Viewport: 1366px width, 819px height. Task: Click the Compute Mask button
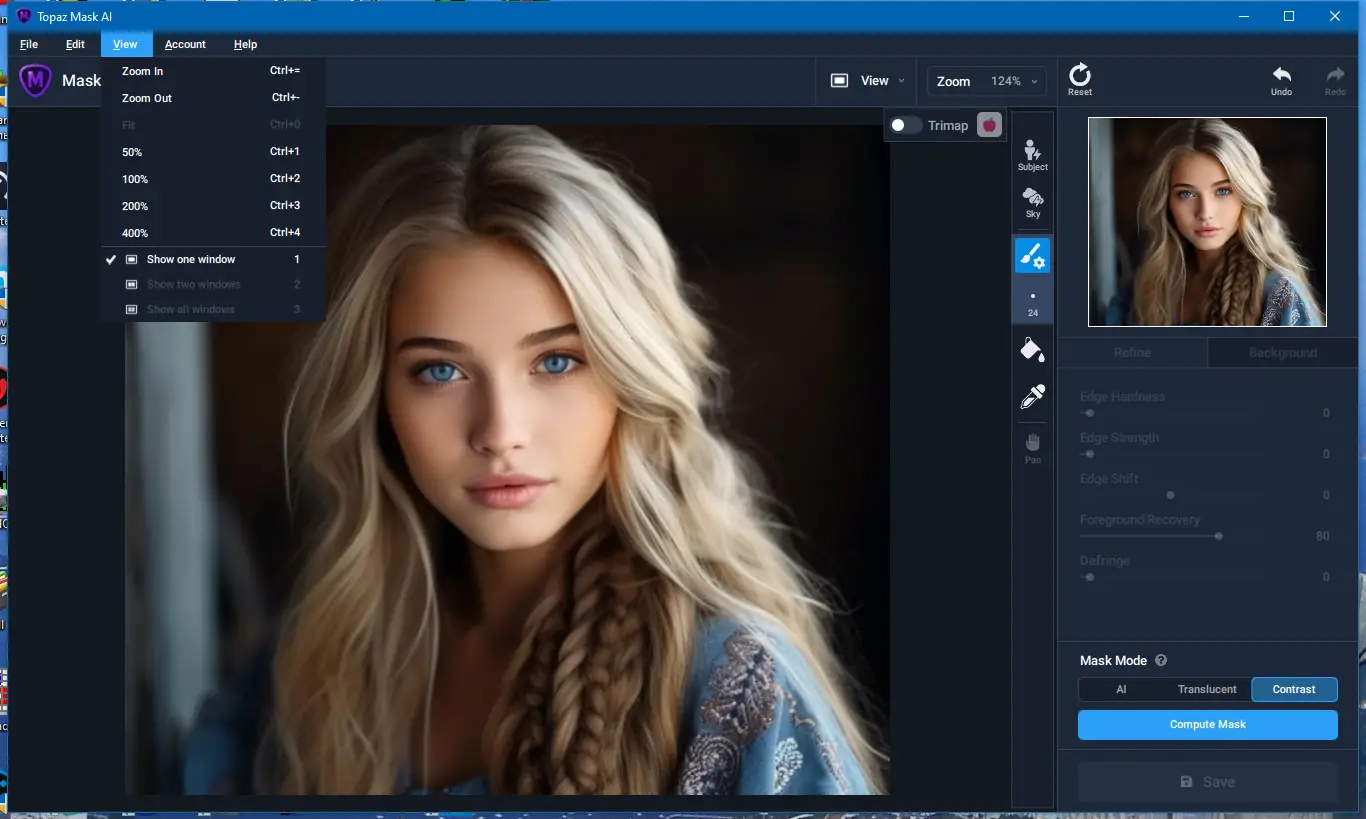pyautogui.click(x=1207, y=724)
